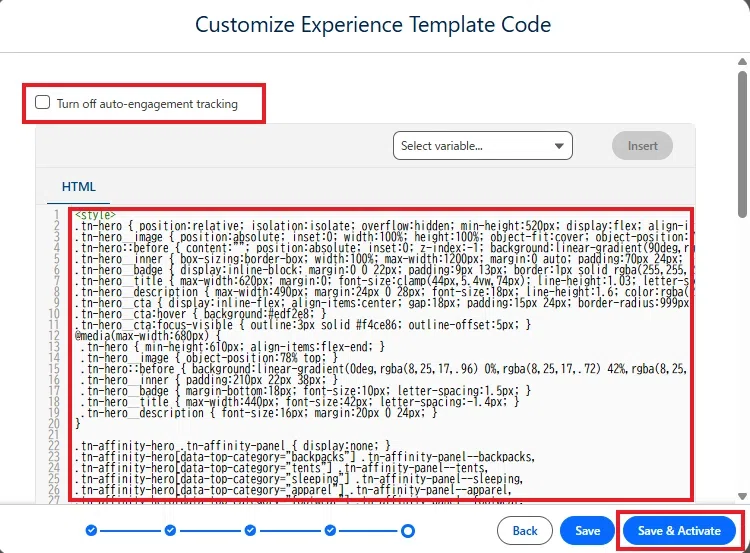The width and height of the screenshot is (750, 553).
Task: Switch to the HTML tab
Action: pos(78,187)
